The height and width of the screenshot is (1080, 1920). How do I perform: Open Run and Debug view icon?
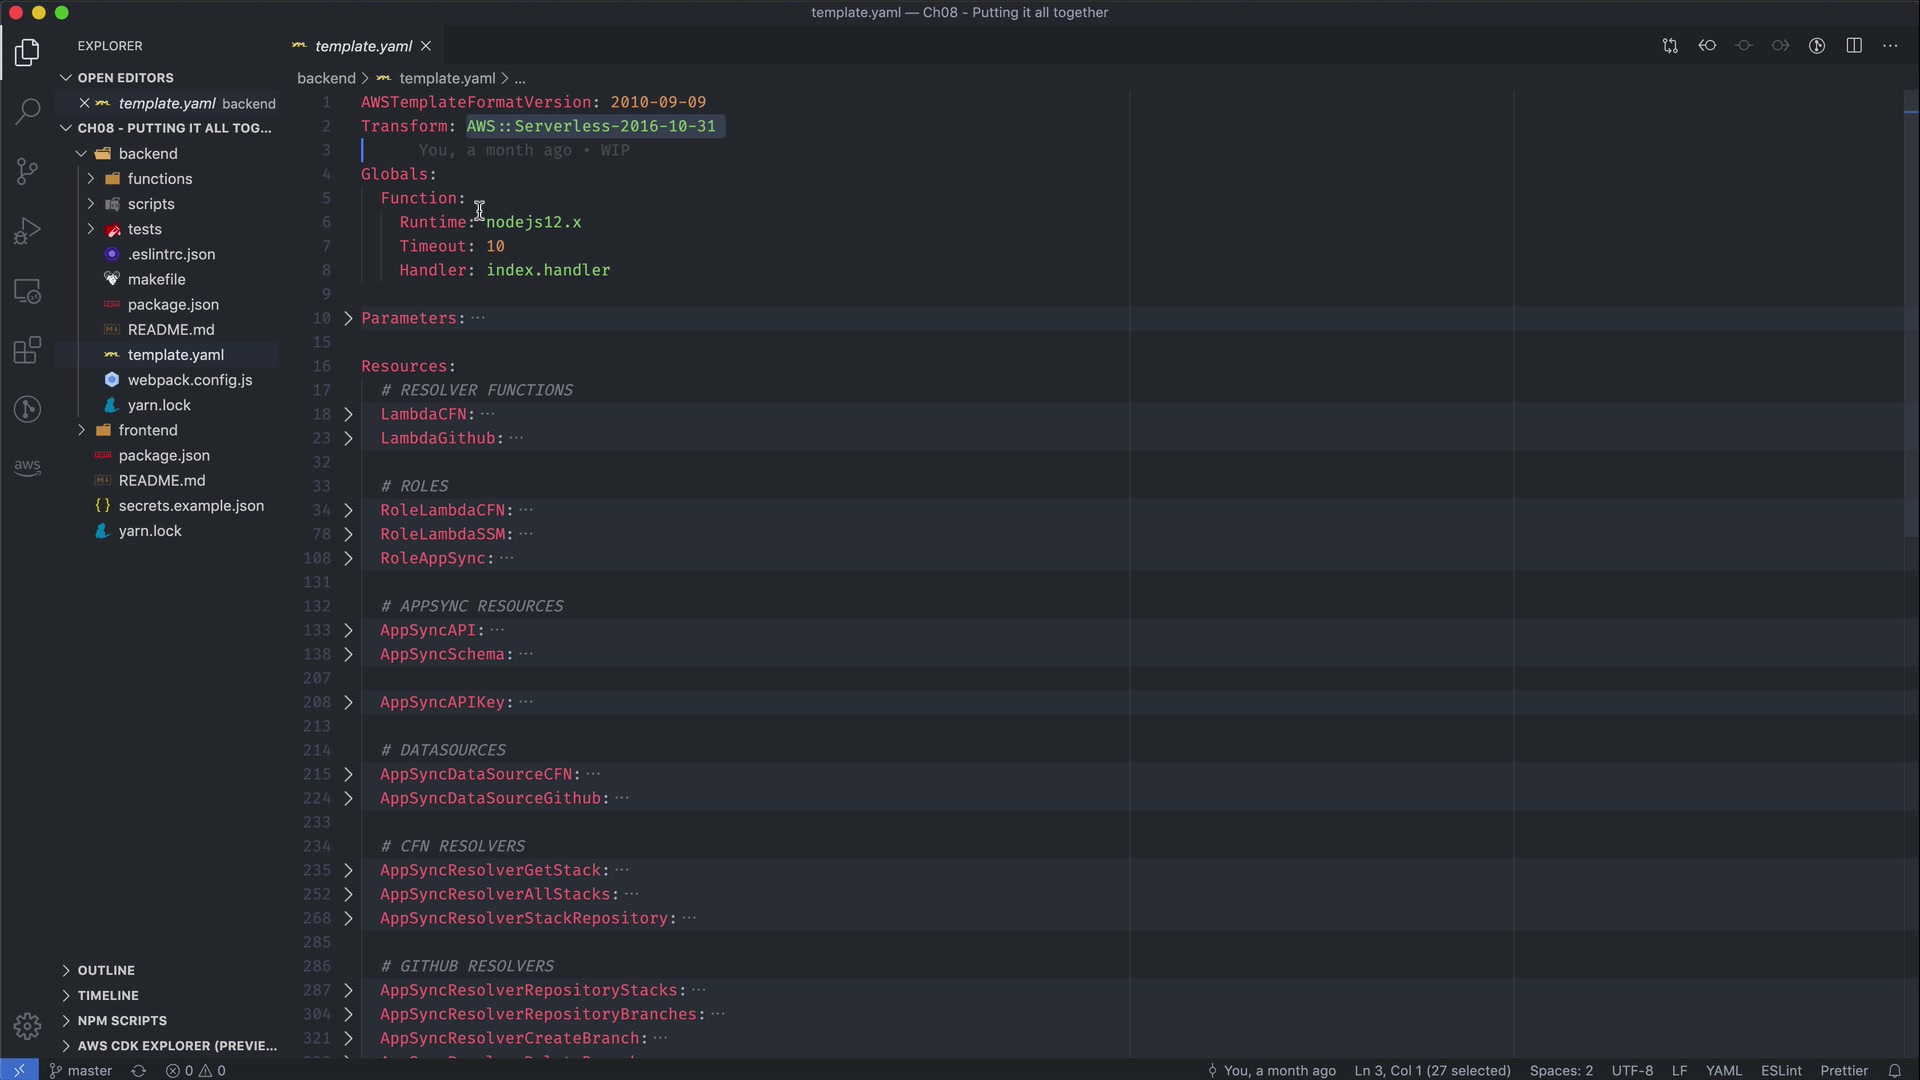tap(27, 231)
